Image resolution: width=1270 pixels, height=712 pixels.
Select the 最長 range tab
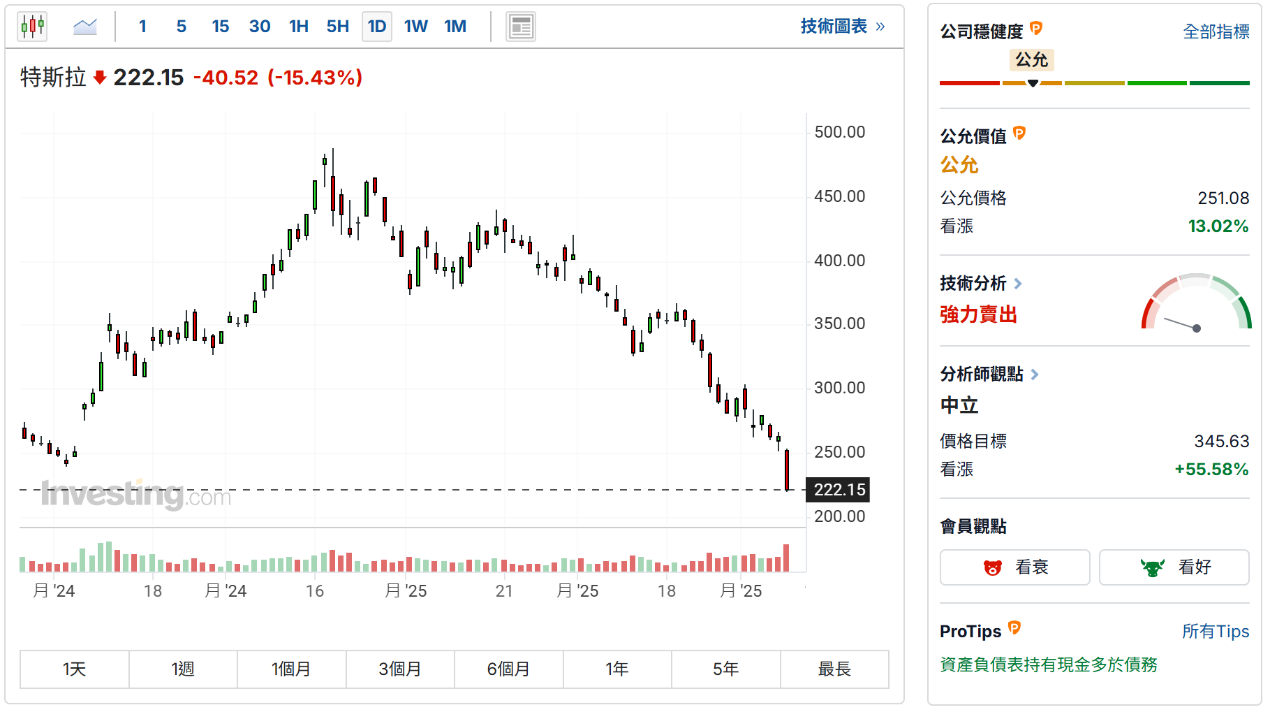pos(834,669)
